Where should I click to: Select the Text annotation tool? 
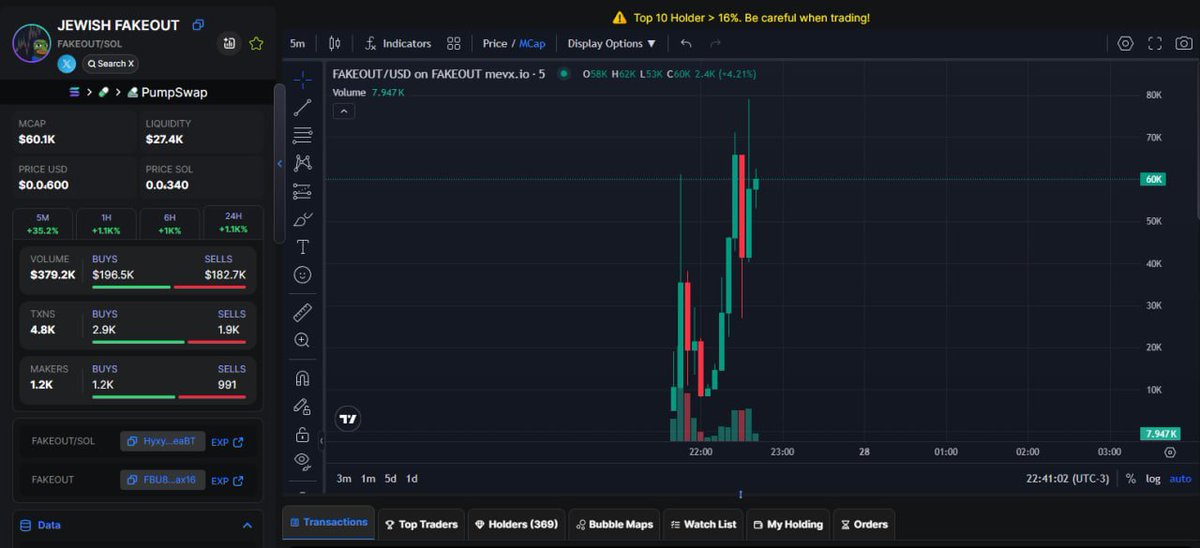[x=302, y=247]
